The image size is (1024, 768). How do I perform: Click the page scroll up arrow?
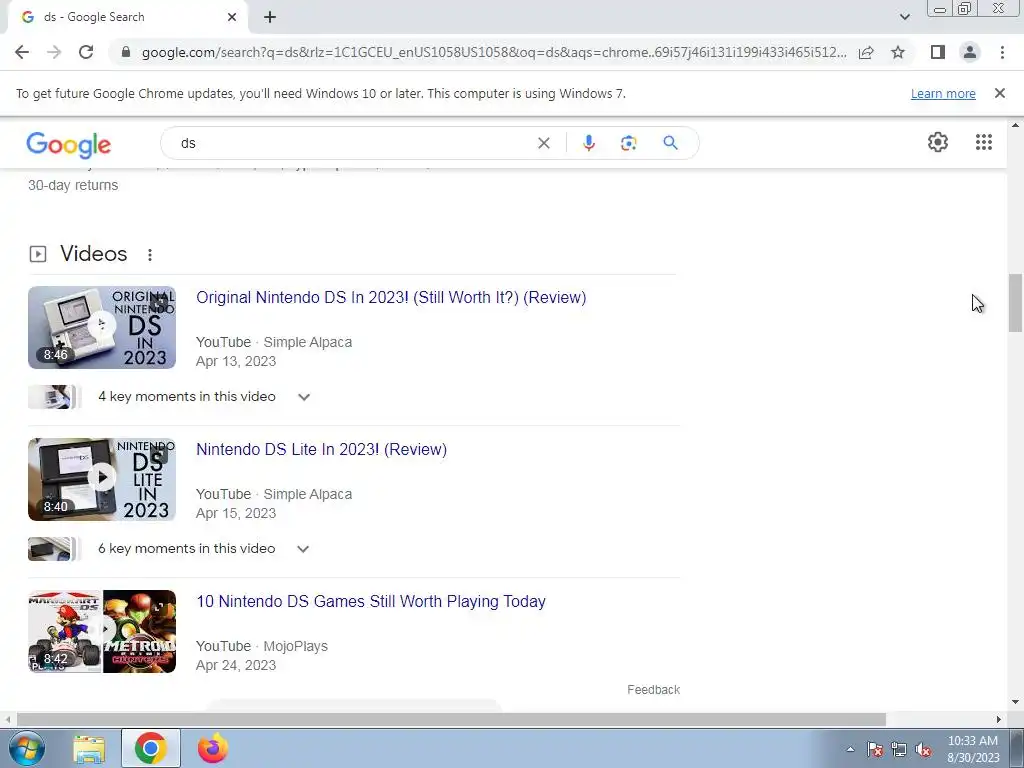click(x=1015, y=125)
